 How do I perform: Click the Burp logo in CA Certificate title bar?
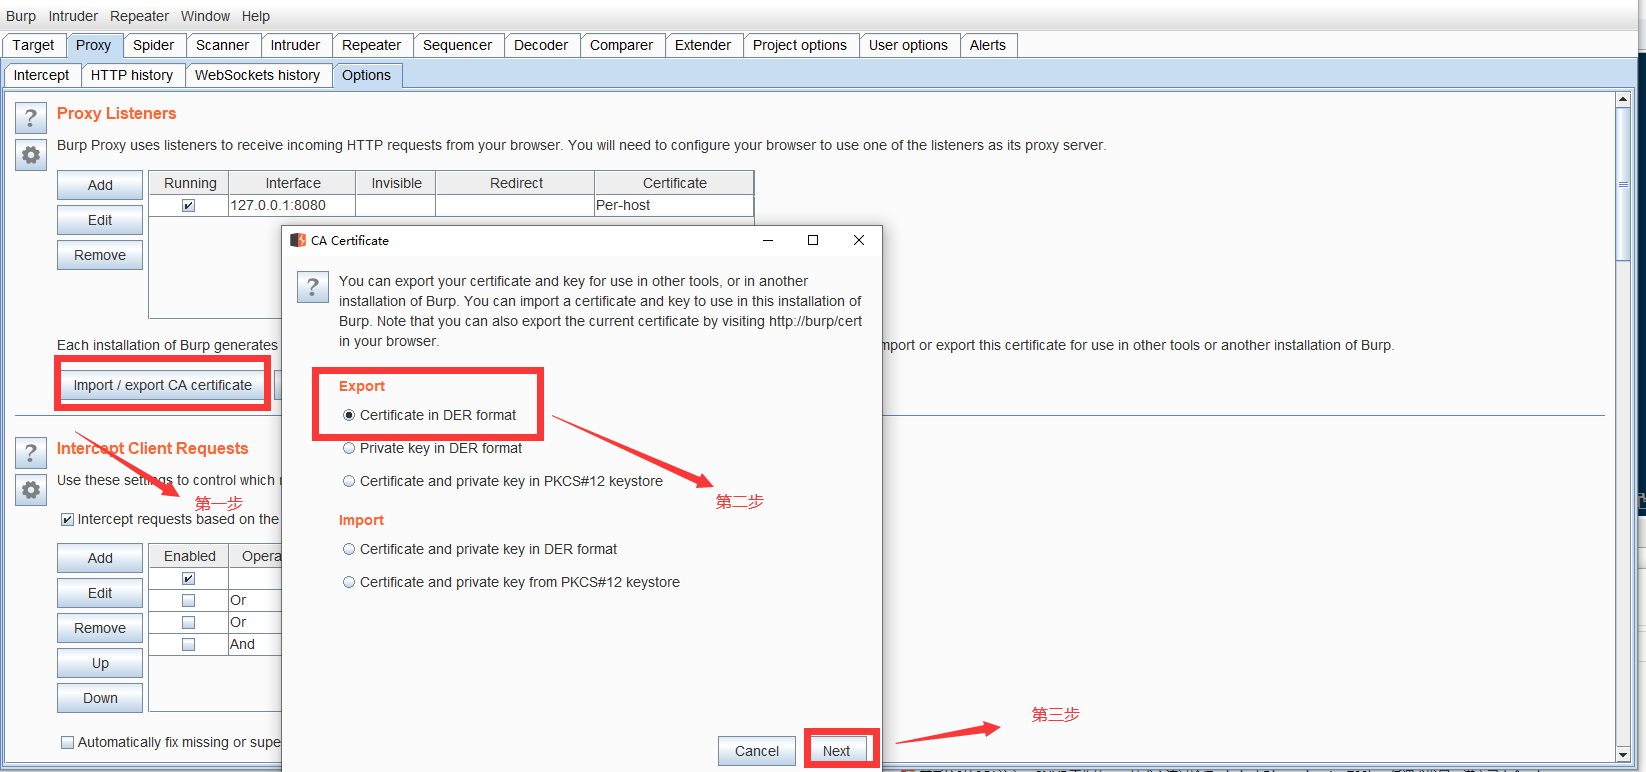coord(298,240)
